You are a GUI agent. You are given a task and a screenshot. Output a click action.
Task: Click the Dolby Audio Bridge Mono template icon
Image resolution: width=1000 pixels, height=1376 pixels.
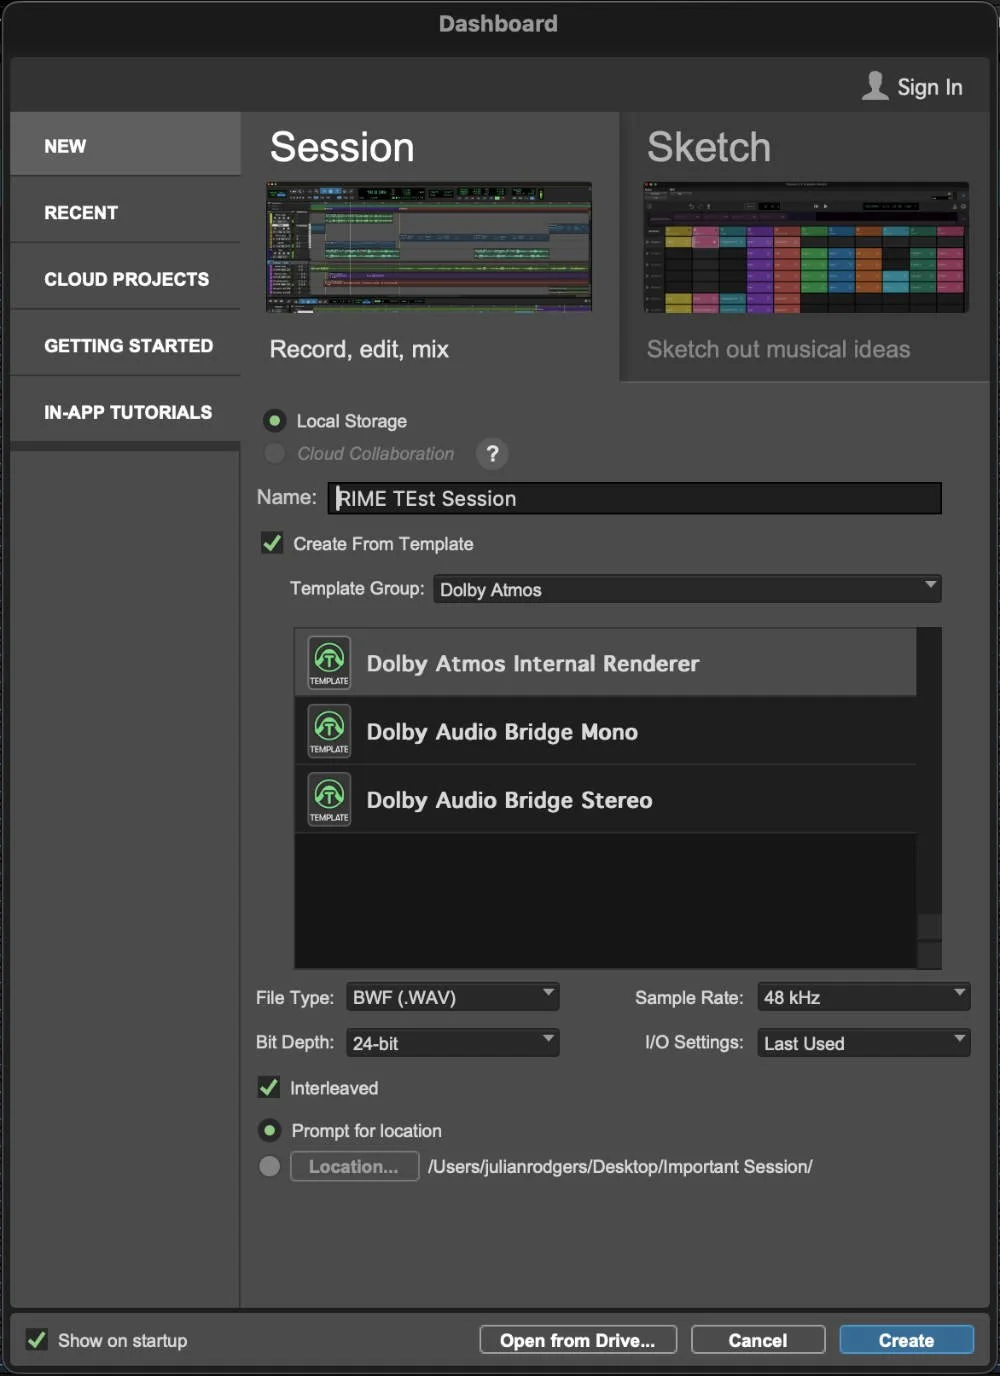pyautogui.click(x=329, y=732)
